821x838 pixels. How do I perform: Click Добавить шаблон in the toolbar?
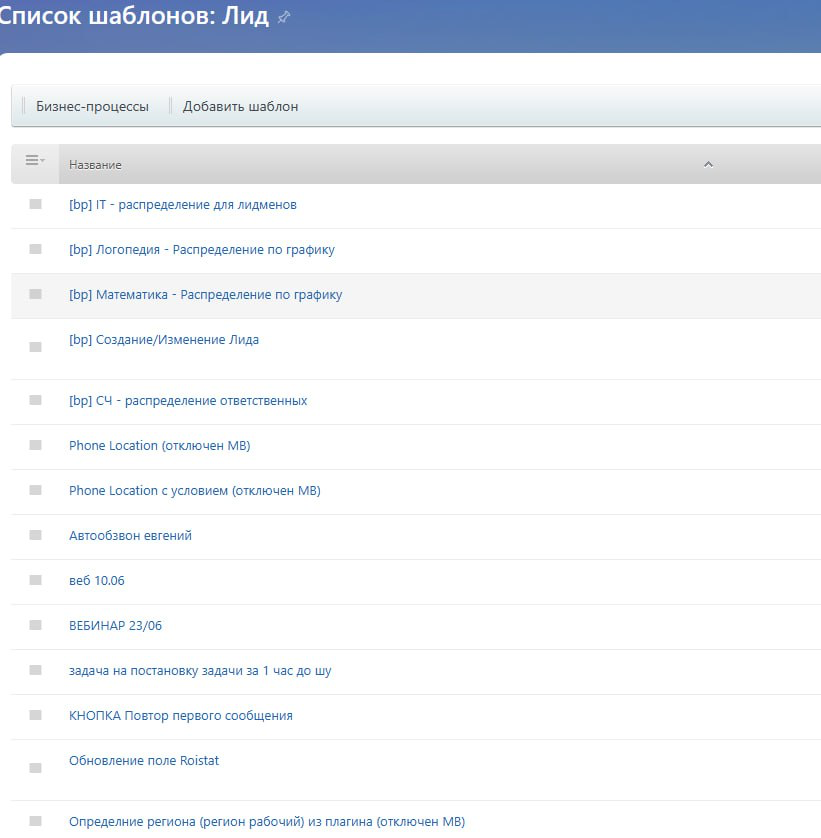(x=240, y=106)
